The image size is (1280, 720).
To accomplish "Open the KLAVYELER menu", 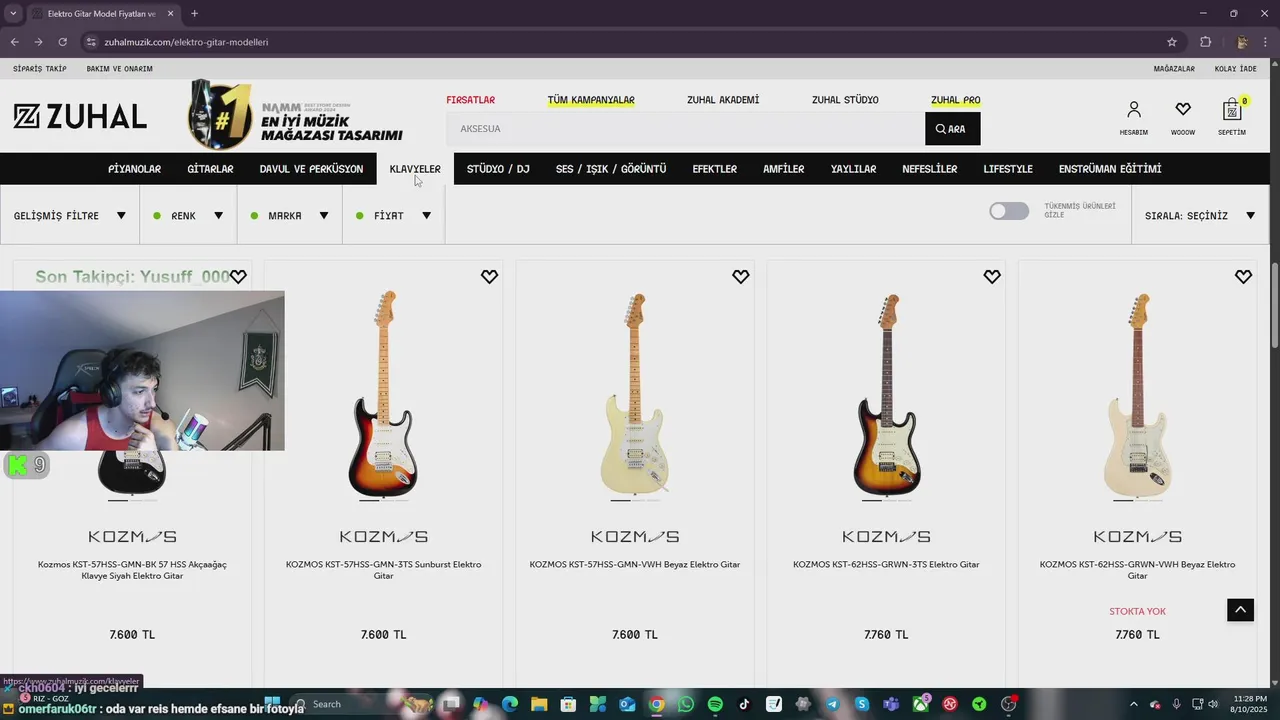I will [x=415, y=169].
